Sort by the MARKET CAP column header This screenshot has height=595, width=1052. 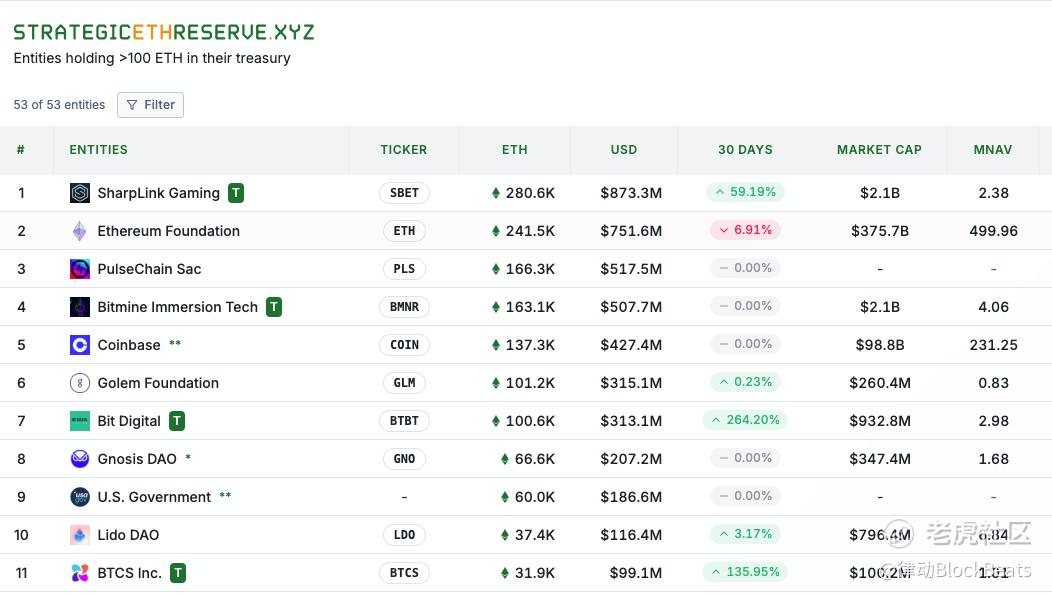click(x=879, y=150)
